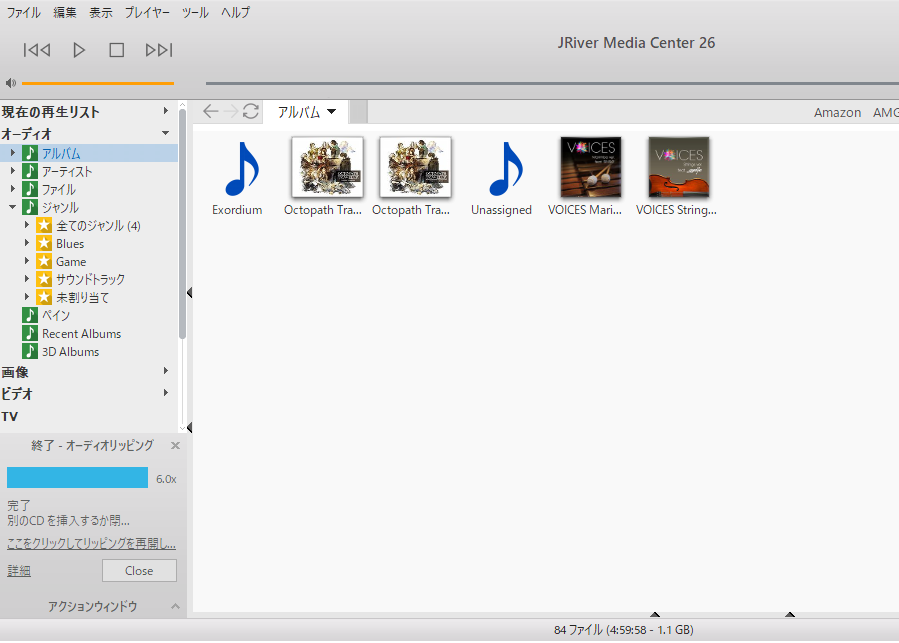Expand the ファイル tree node
899x643 pixels.
(x=13, y=189)
